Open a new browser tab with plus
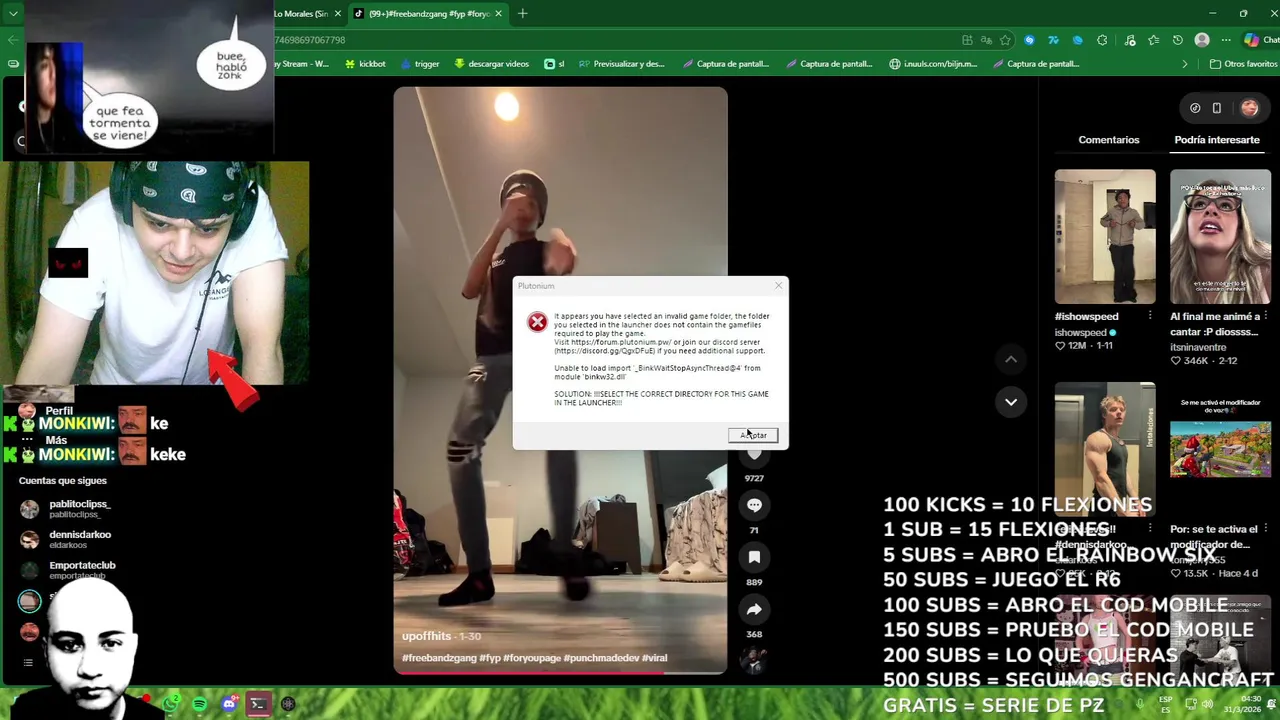This screenshot has height=720, width=1280. (522, 14)
